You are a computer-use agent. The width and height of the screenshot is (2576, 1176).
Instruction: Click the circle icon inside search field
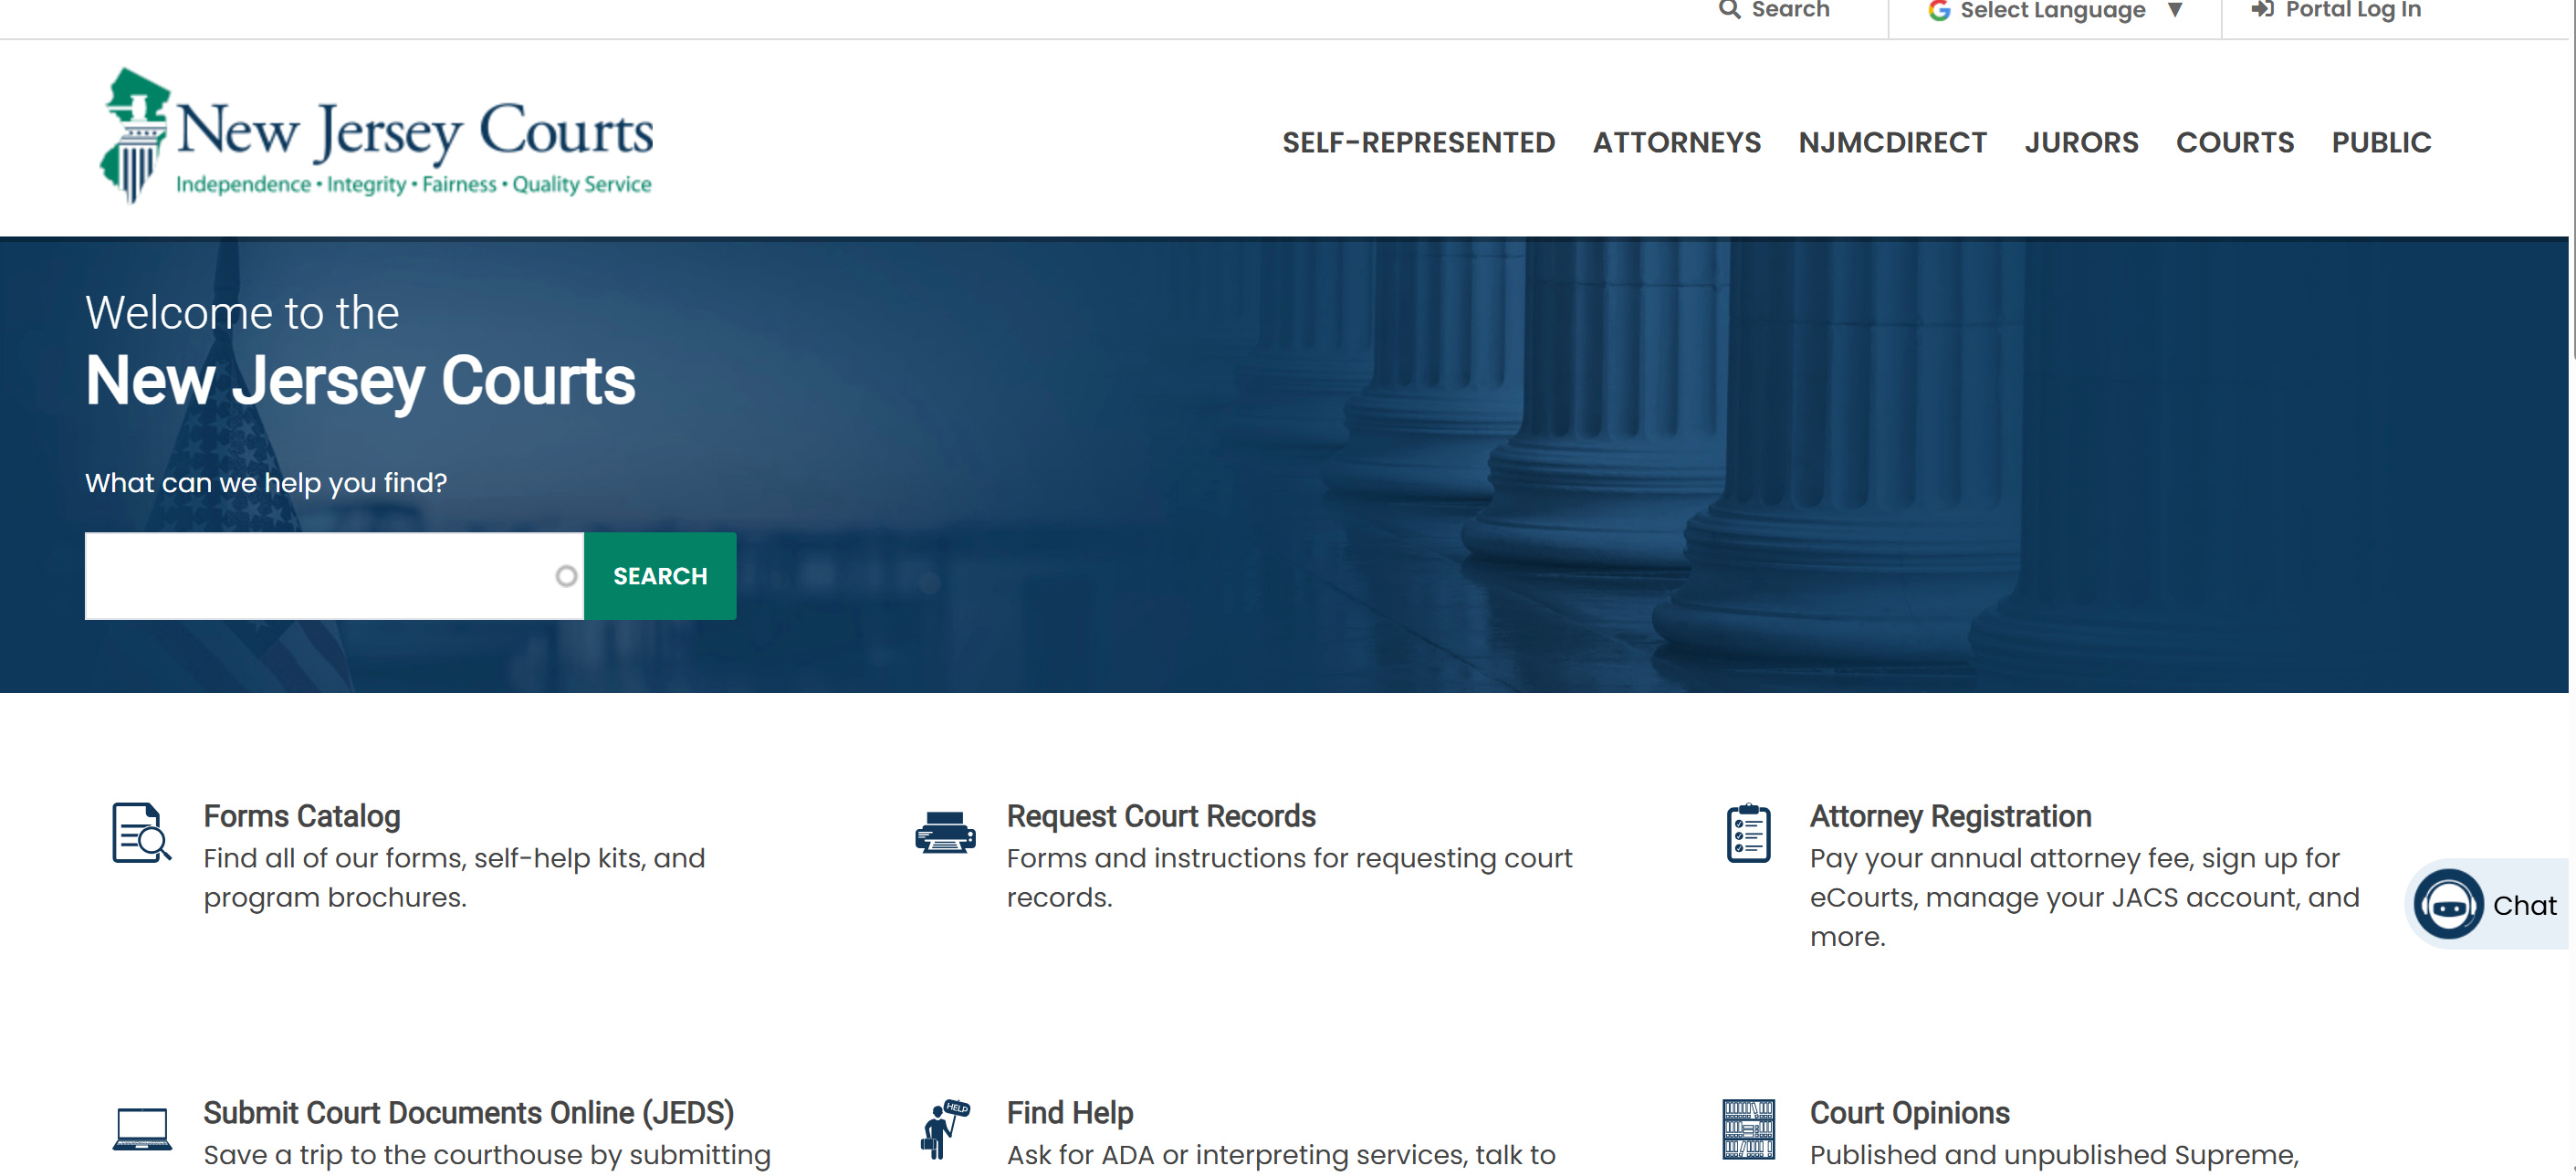(566, 576)
